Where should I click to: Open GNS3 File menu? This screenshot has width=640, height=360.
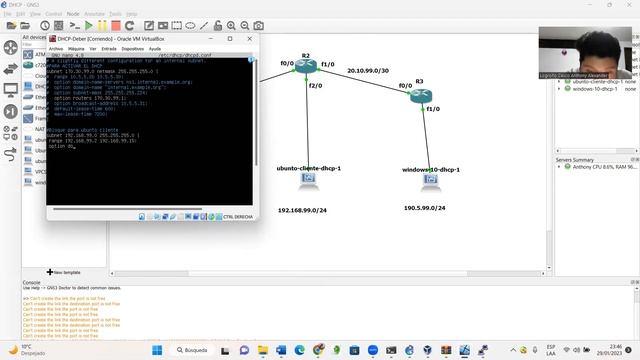(x=8, y=14)
